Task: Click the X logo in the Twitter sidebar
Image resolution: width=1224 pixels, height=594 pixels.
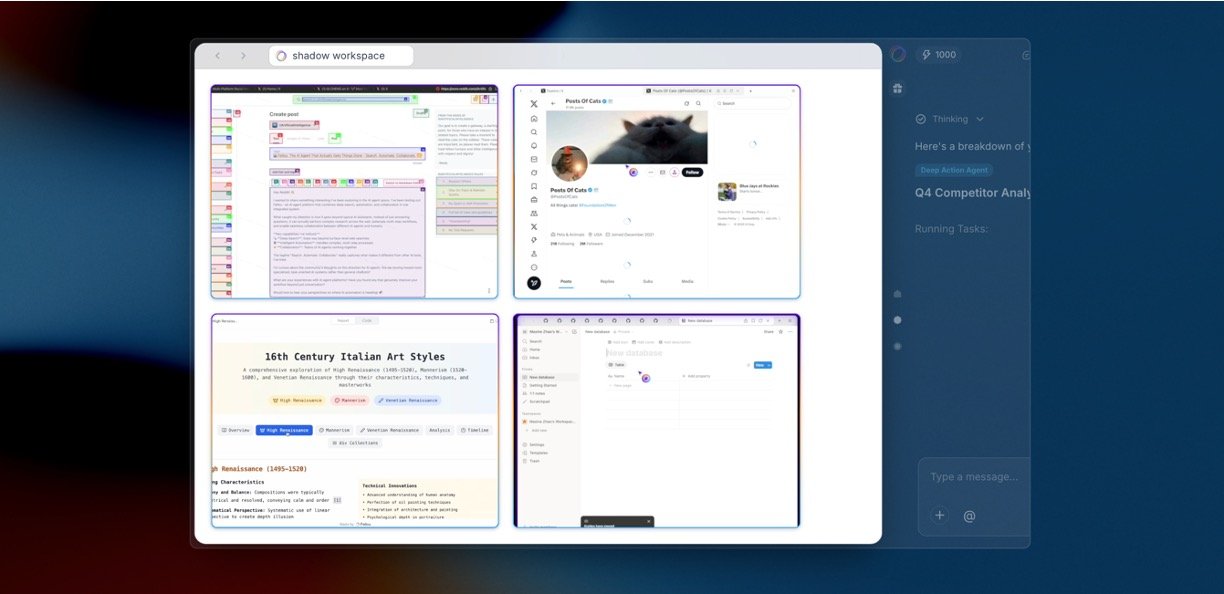Action: [534, 104]
